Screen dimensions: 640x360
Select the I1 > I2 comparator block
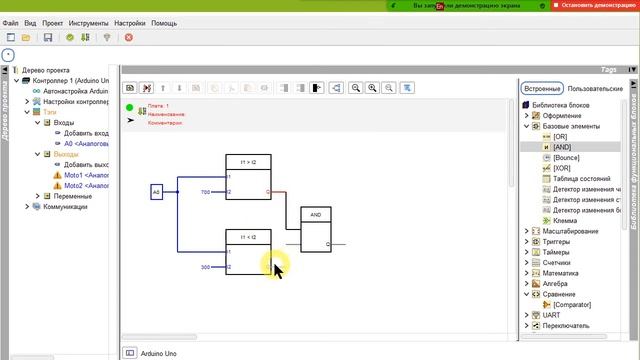coord(248,177)
